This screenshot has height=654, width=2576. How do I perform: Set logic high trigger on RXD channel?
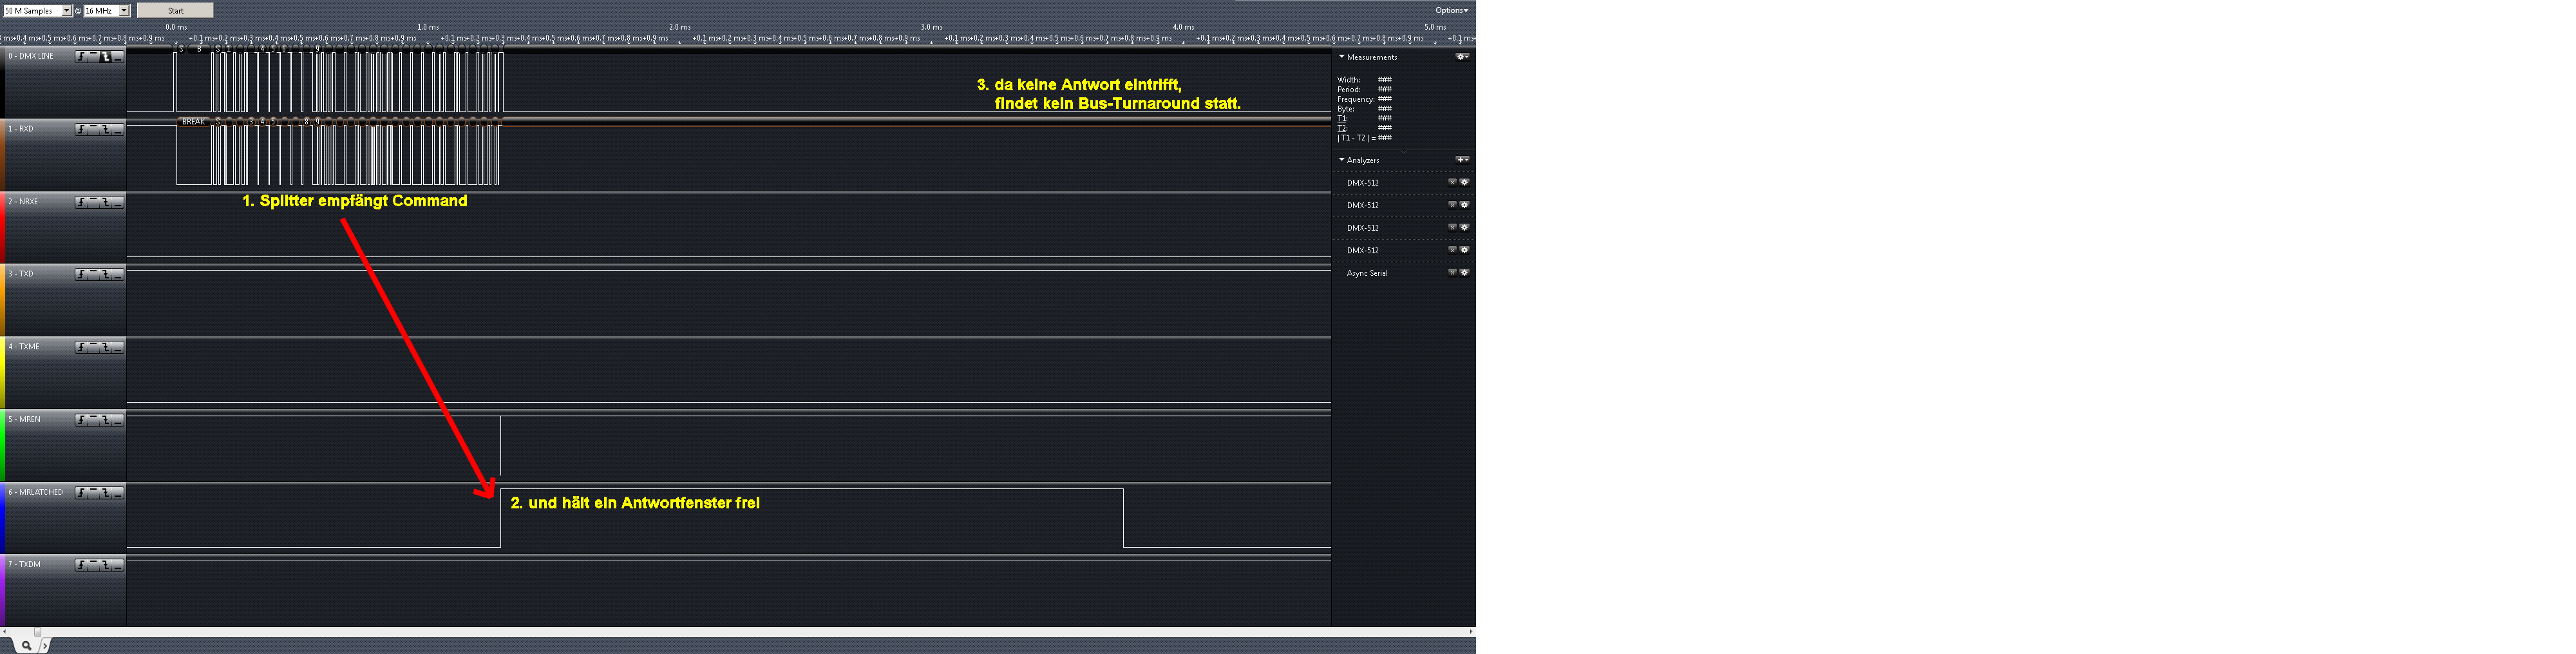tap(94, 130)
